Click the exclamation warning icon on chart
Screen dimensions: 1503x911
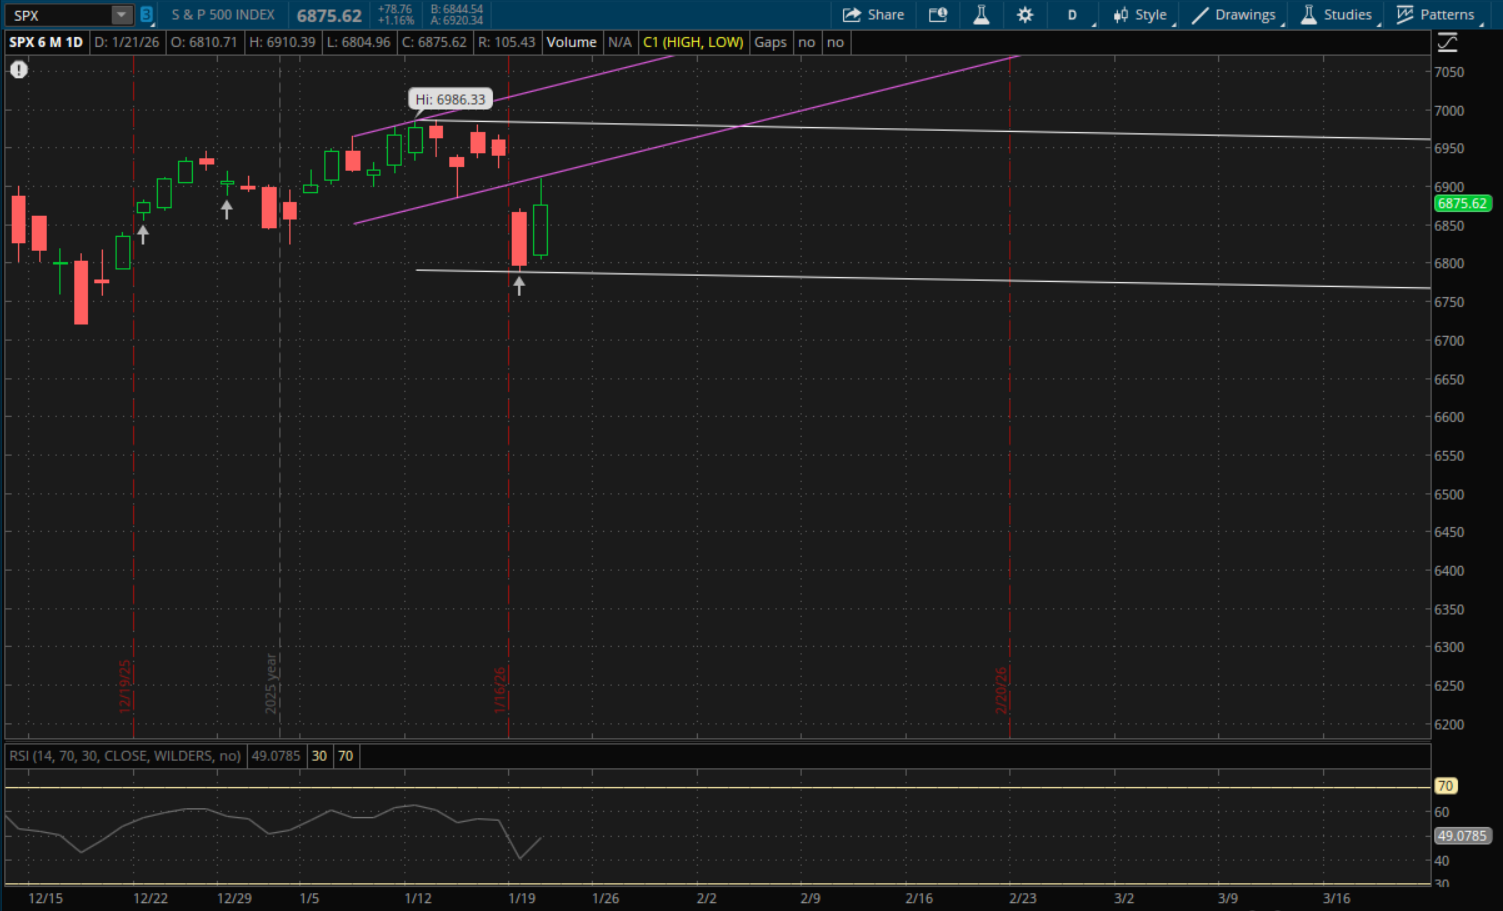point(19,70)
